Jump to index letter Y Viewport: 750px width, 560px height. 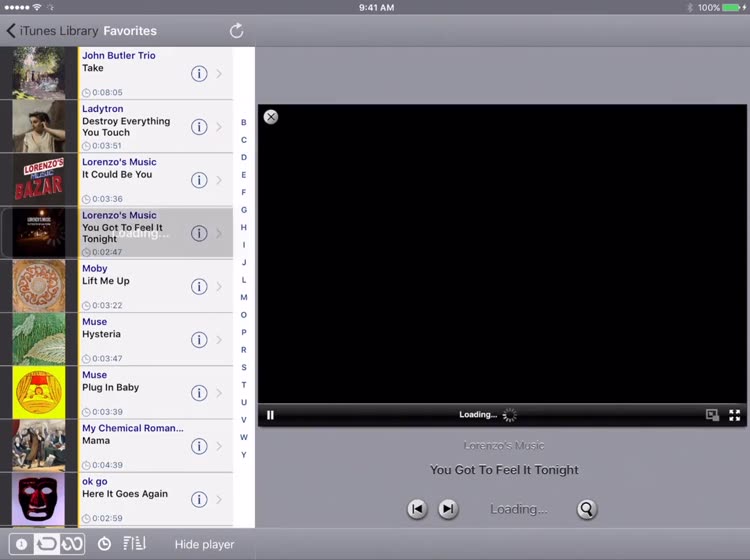244,455
